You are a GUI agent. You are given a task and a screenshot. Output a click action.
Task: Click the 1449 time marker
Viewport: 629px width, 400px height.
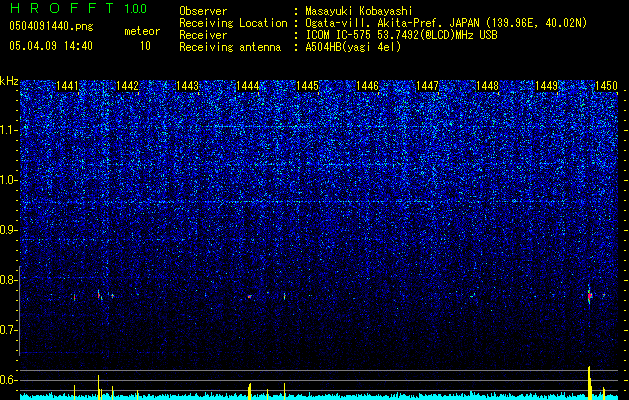click(x=547, y=86)
